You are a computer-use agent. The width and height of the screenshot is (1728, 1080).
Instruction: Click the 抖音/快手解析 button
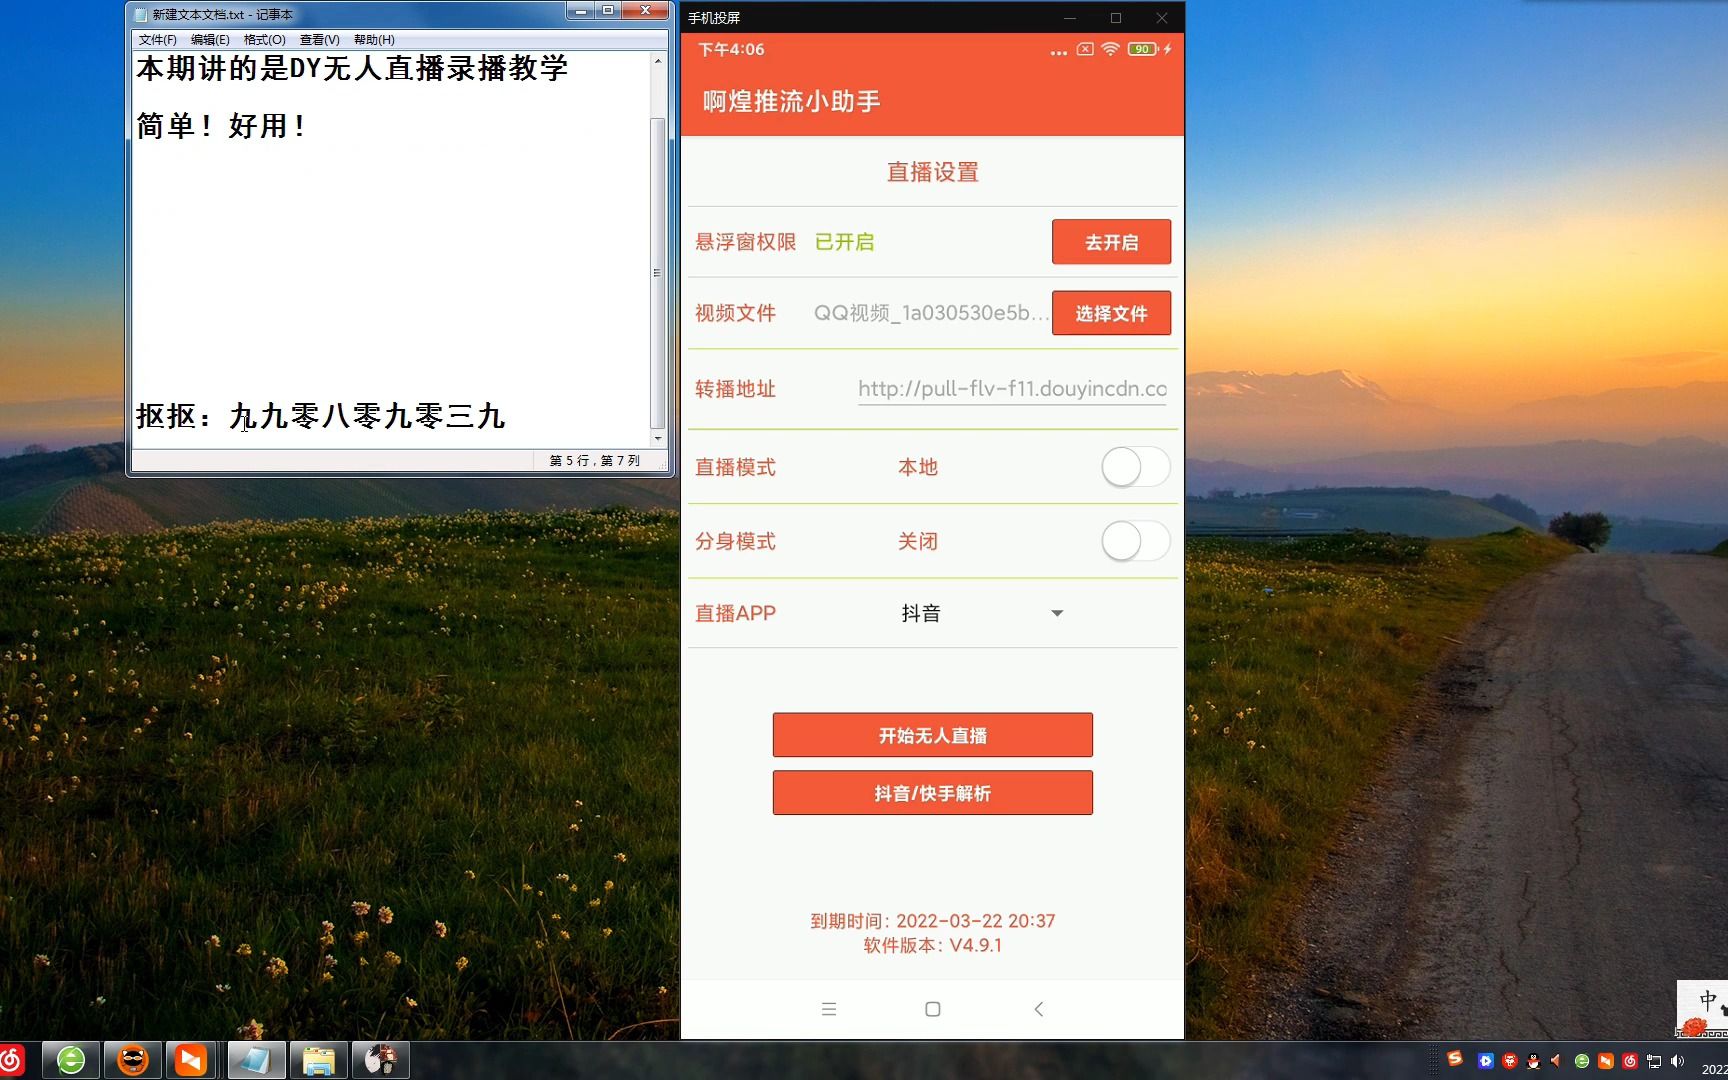coord(932,793)
